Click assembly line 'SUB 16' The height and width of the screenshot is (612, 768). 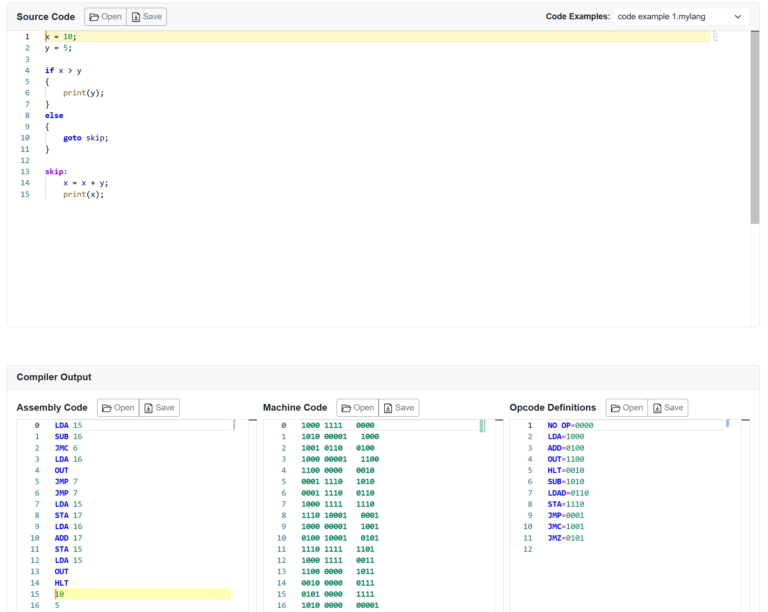[69, 437]
